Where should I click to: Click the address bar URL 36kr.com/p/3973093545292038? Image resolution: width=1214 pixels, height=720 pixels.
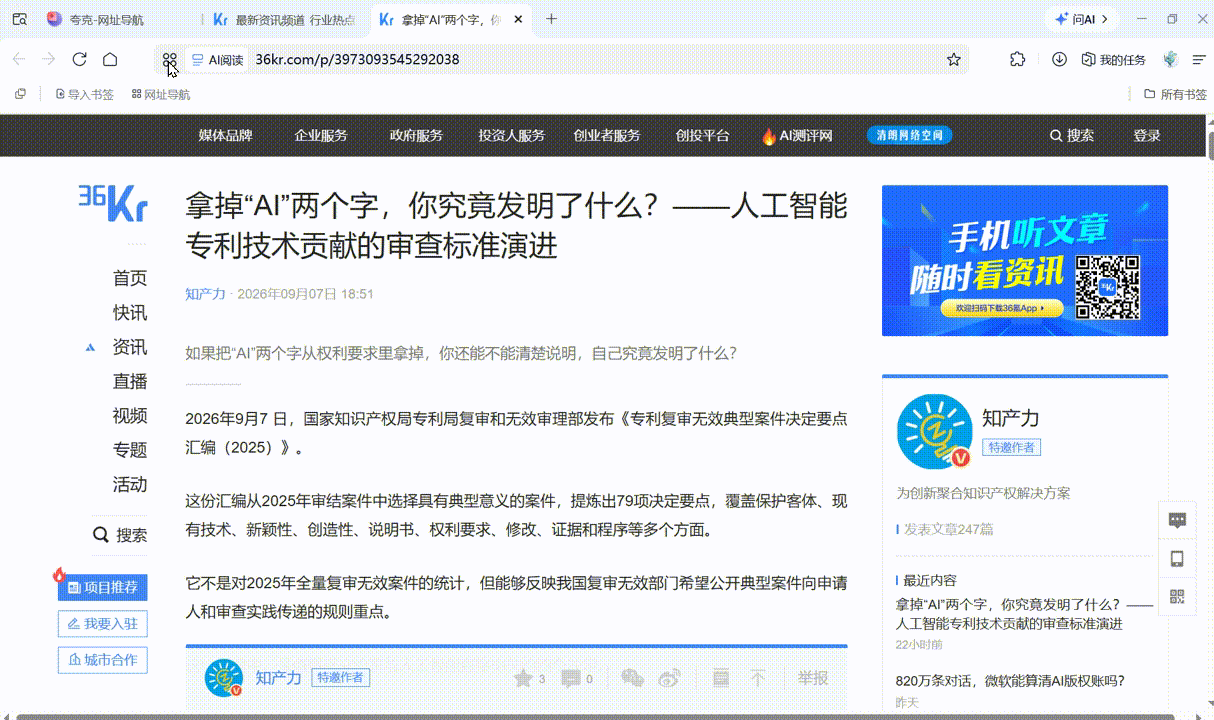357,60
